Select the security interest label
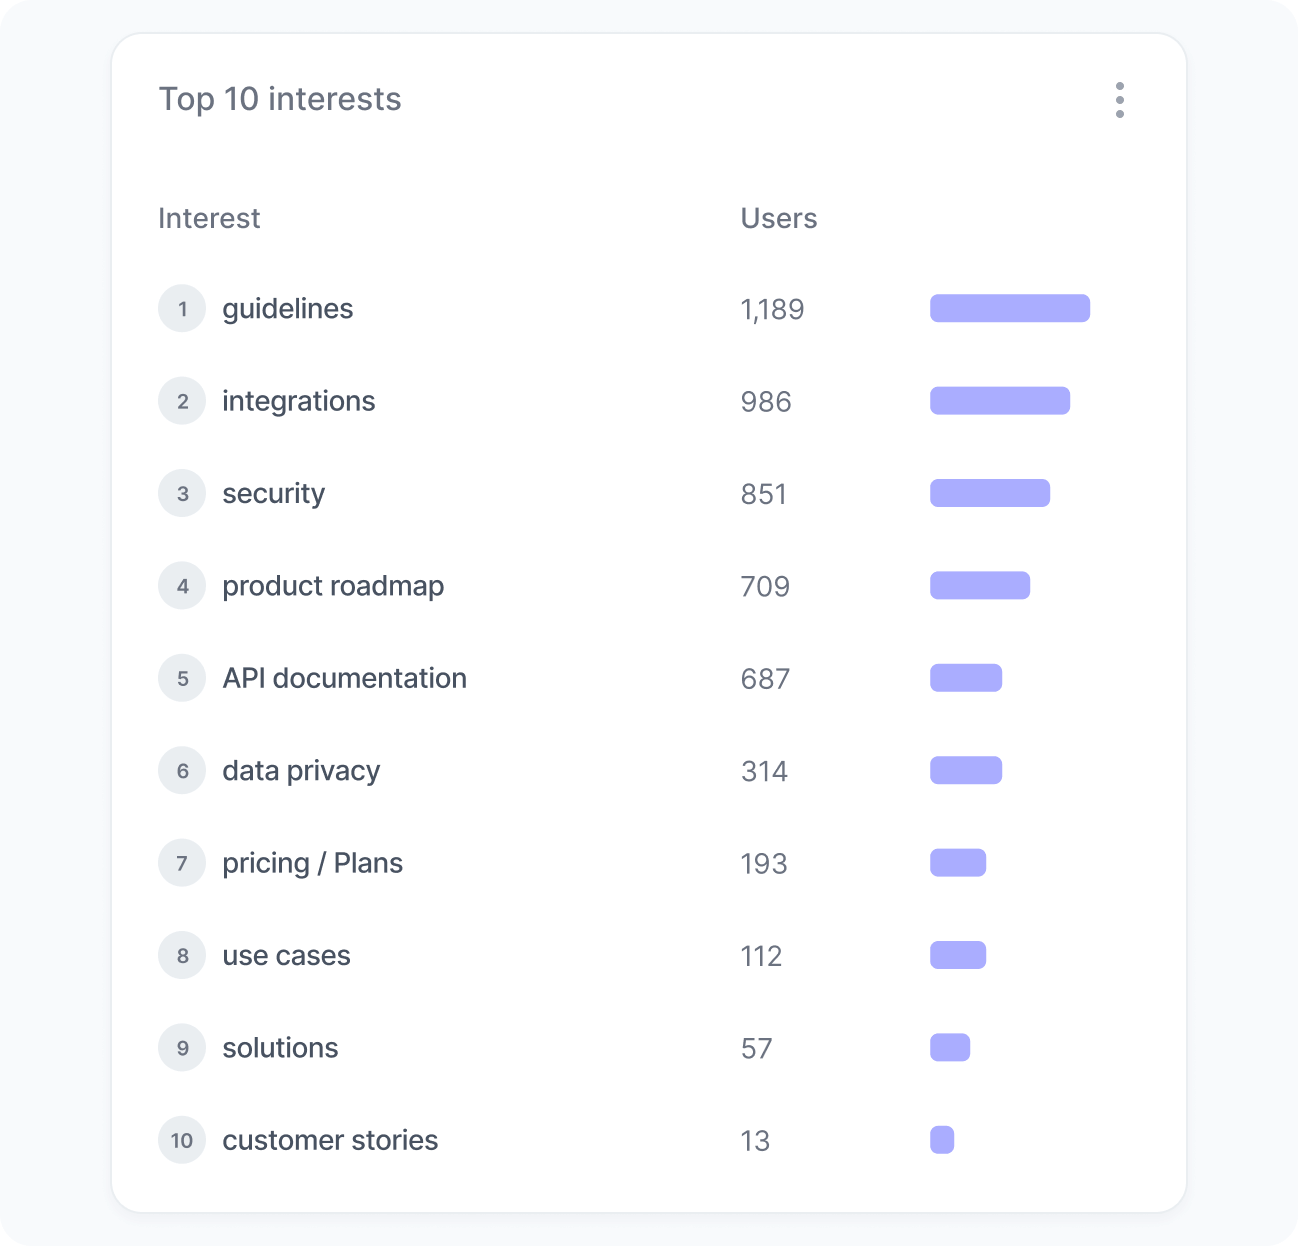The image size is (1298, 1246). tap(274, 493)
